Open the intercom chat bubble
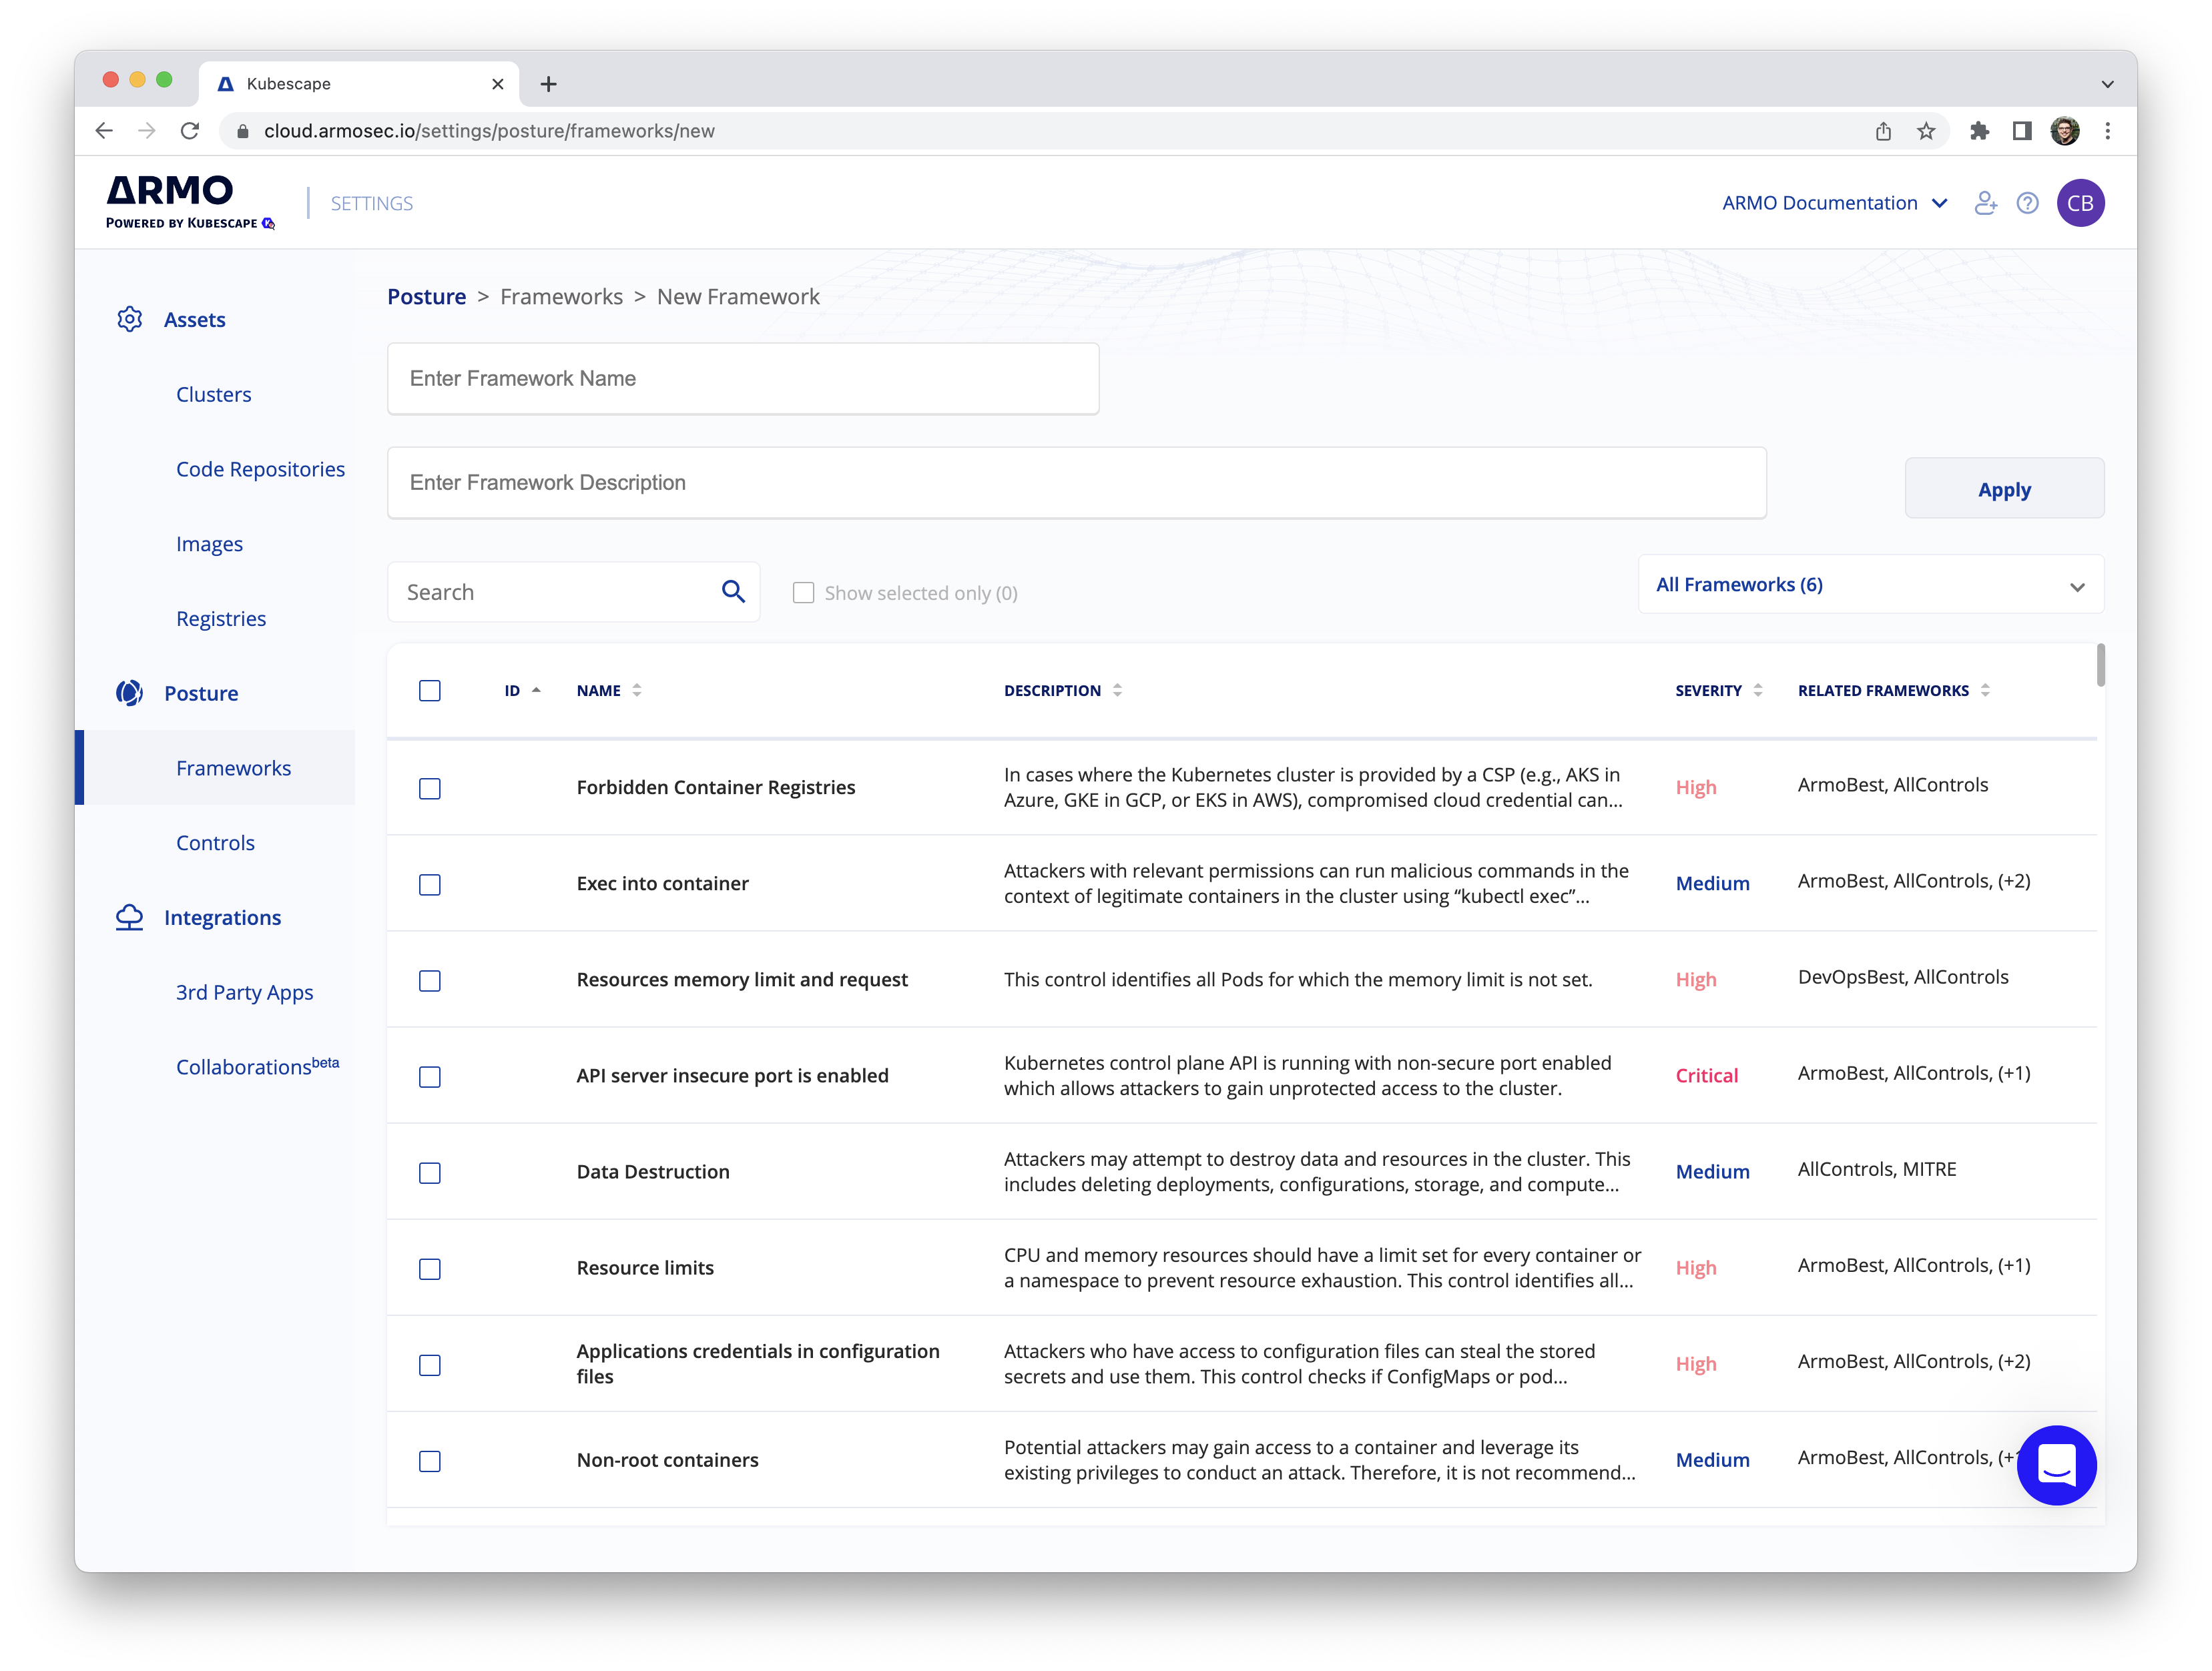Image resolution: width=2212 pixels, height=1671 pixels. click(2056, 1464)
